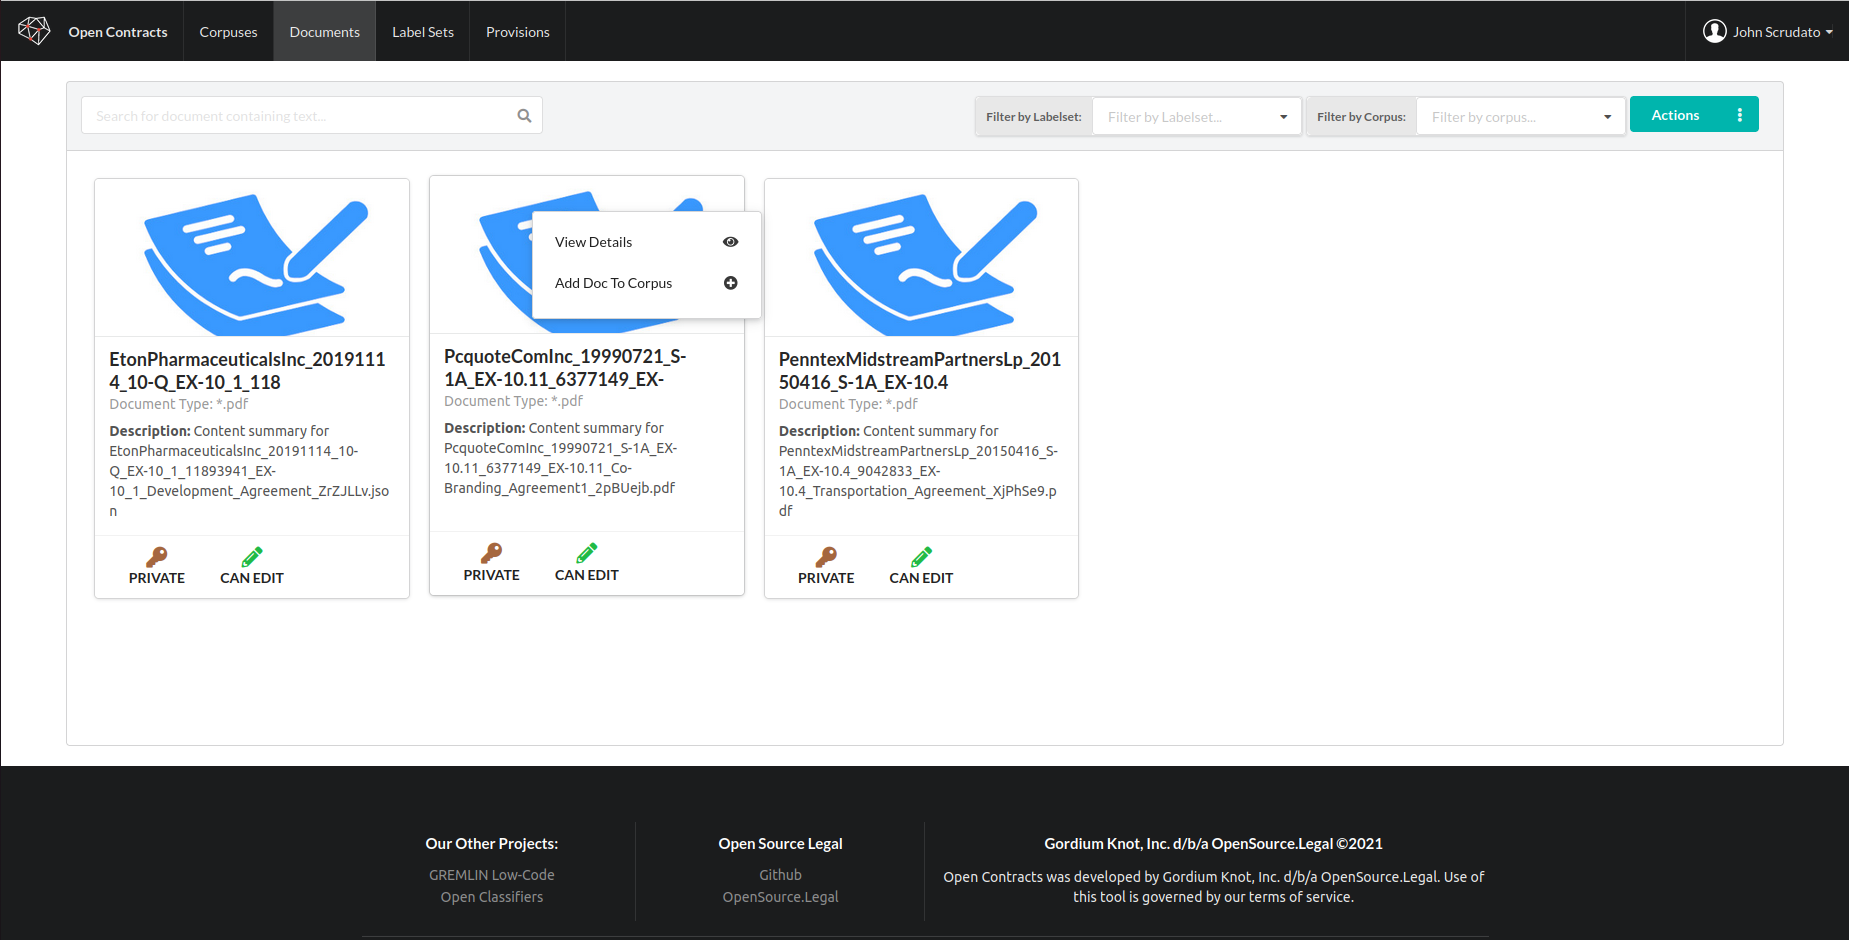Switch to the Documents tab
The height and width of the screenshot is (940, 1849).
point(325,32)
